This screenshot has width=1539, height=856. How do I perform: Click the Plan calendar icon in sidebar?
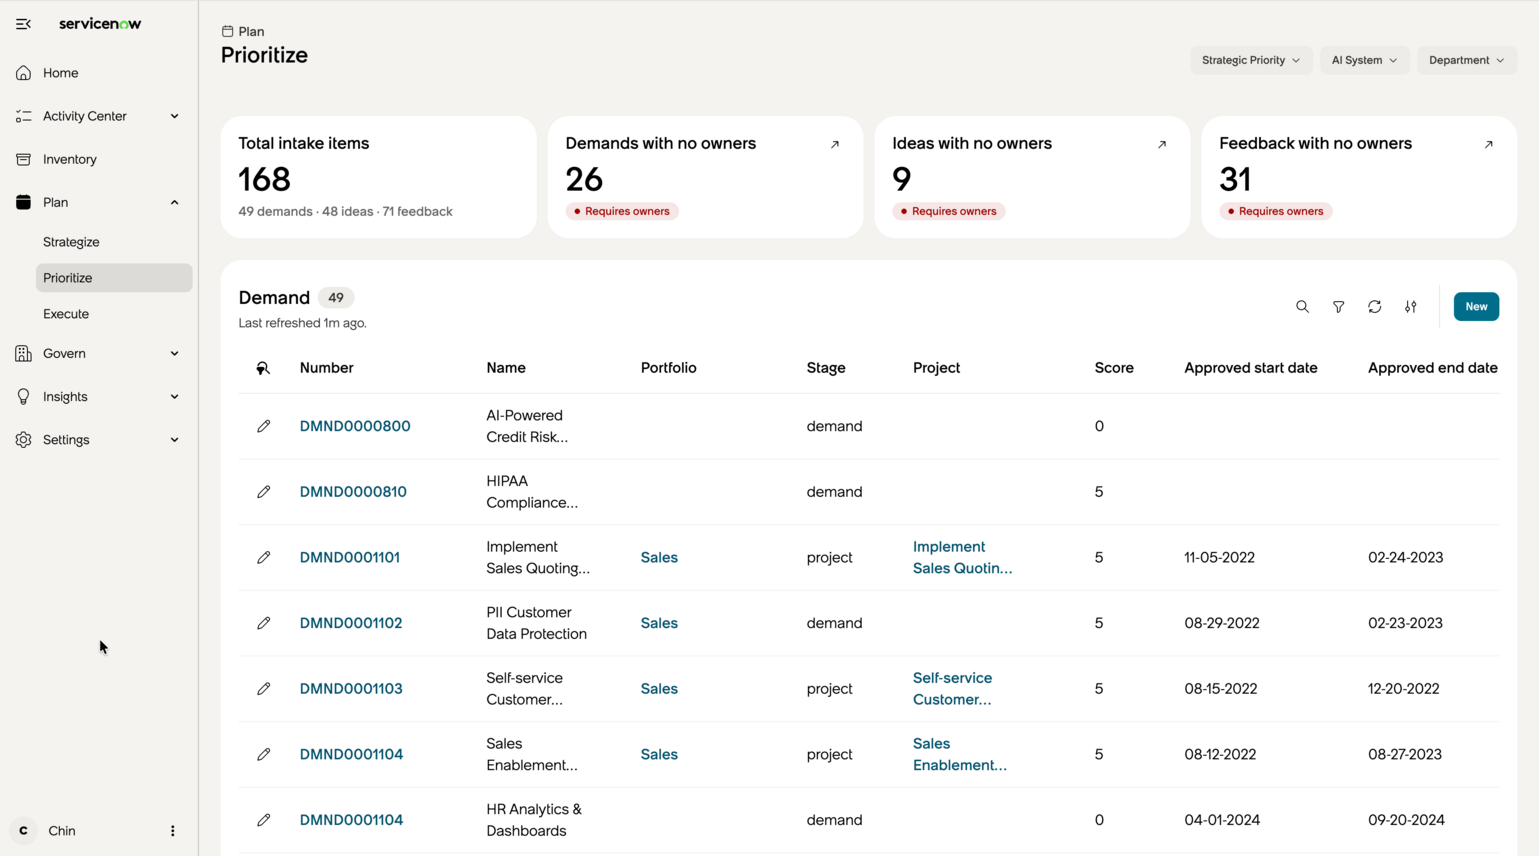(x=23, y=202)
